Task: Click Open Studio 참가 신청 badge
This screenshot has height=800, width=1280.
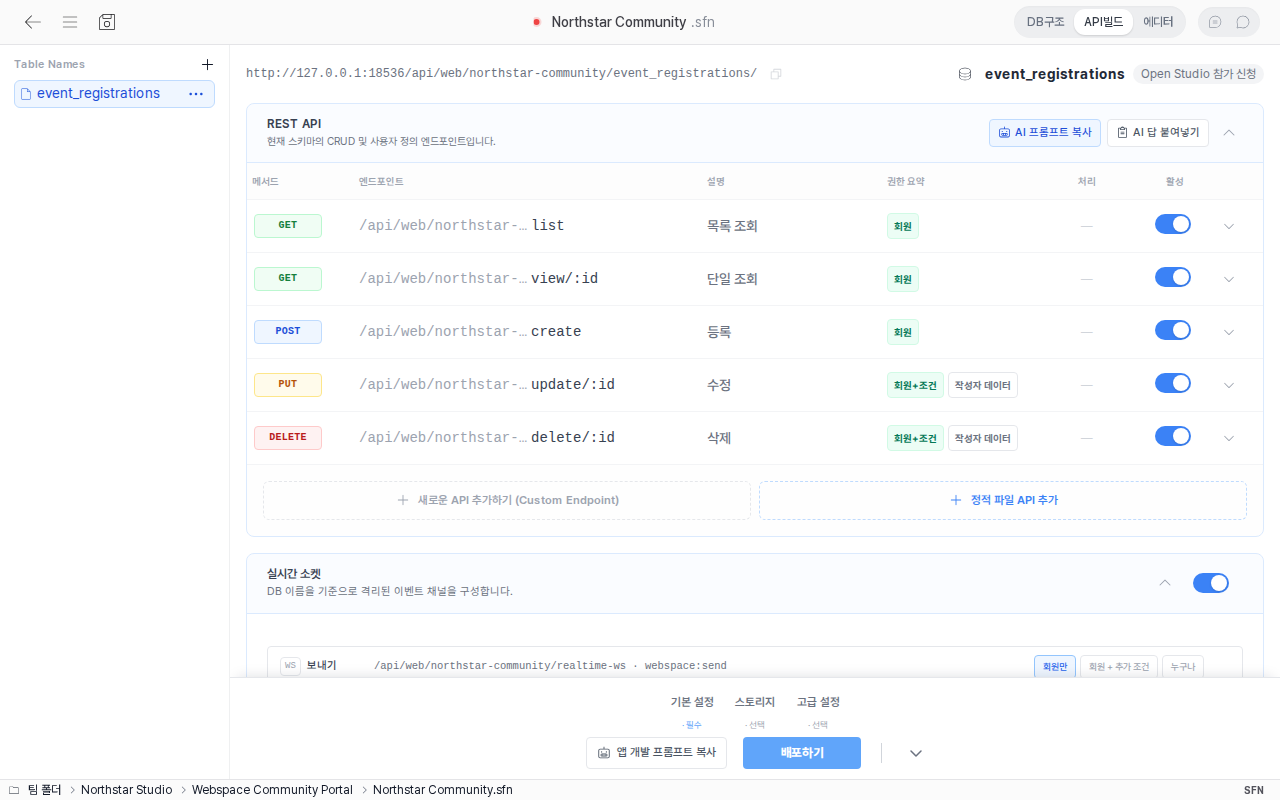Action: click(1198, 74)
